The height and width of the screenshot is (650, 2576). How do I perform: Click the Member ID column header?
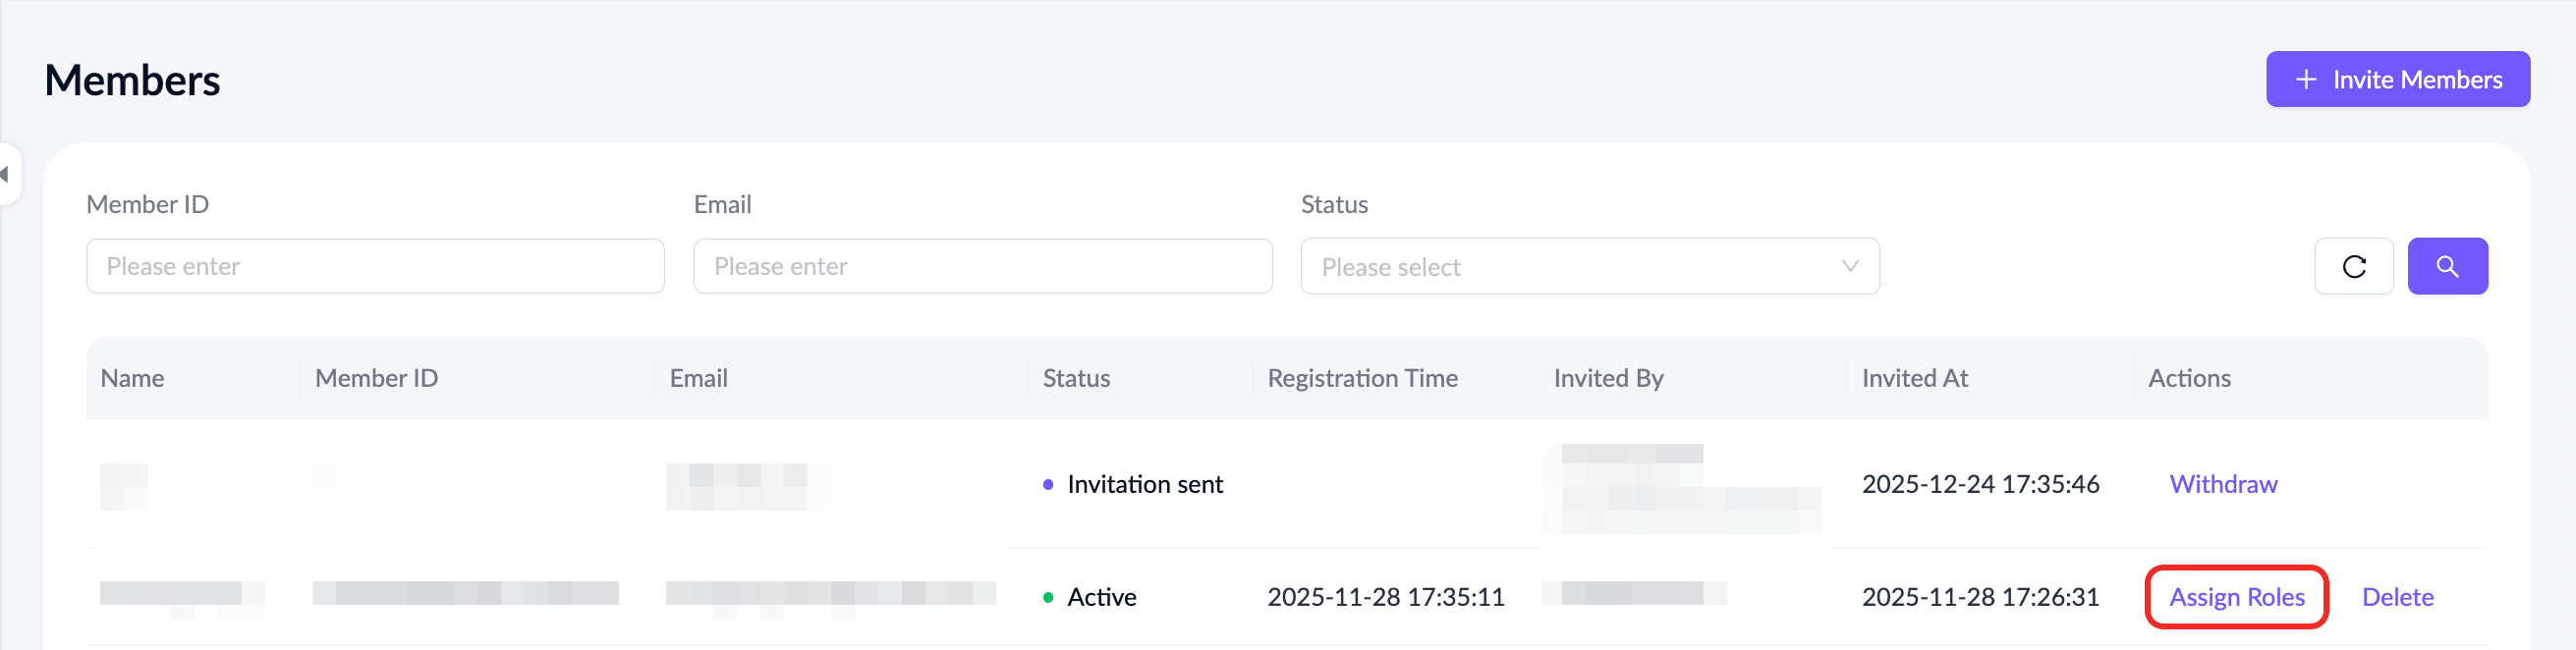[376, 378]
